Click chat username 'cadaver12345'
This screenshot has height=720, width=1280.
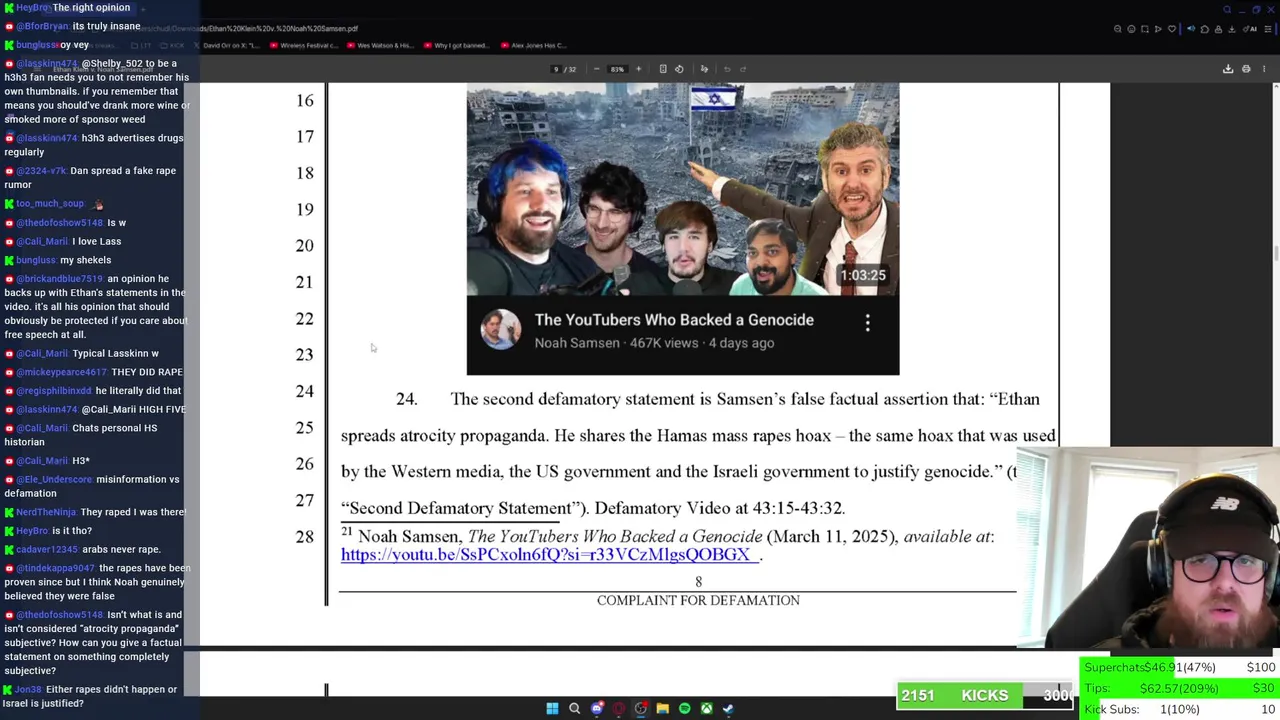pyautogui.click(x=47, y=549)
